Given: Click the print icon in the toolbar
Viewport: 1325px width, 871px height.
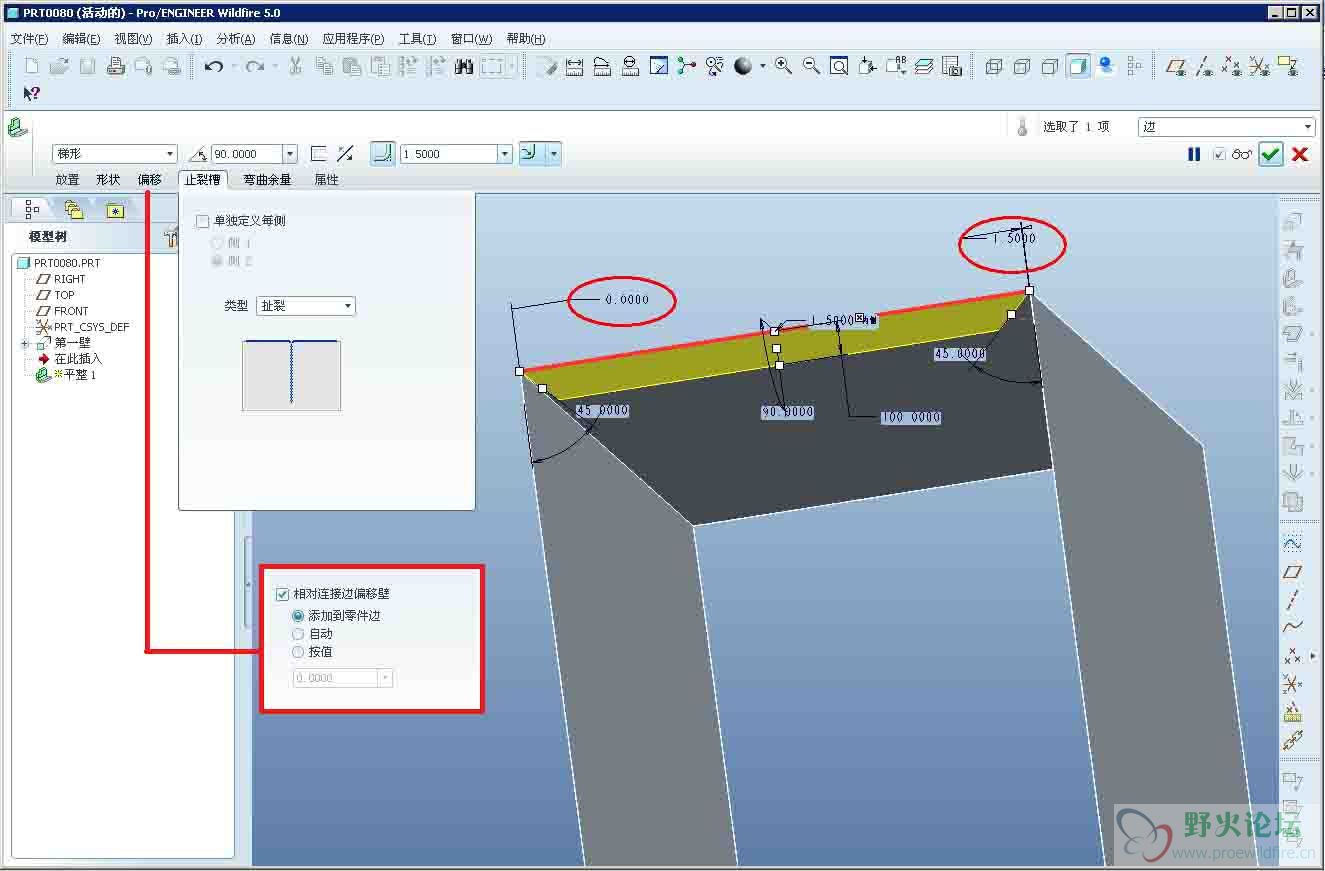Looking at the screenshot, I should (x=115, y=67).
